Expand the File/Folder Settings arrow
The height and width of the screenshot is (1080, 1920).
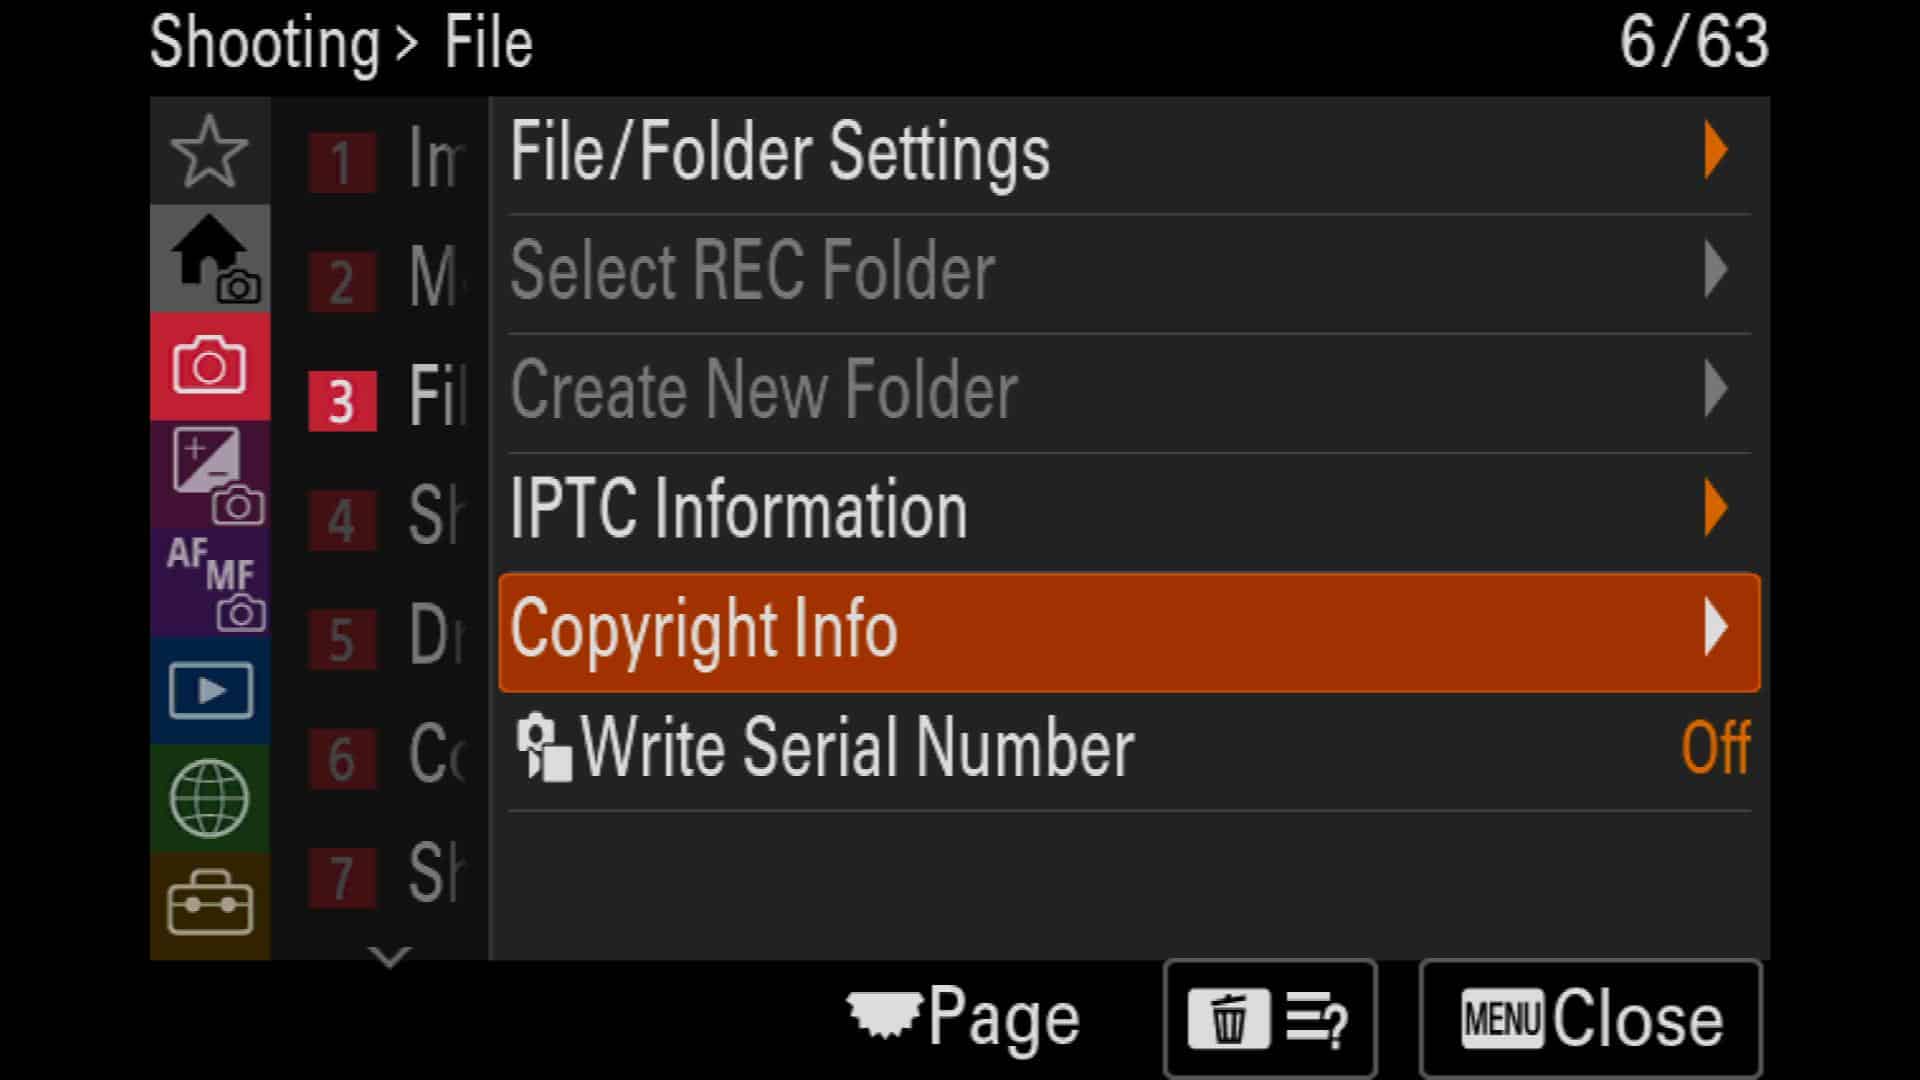click(1716, 151)
